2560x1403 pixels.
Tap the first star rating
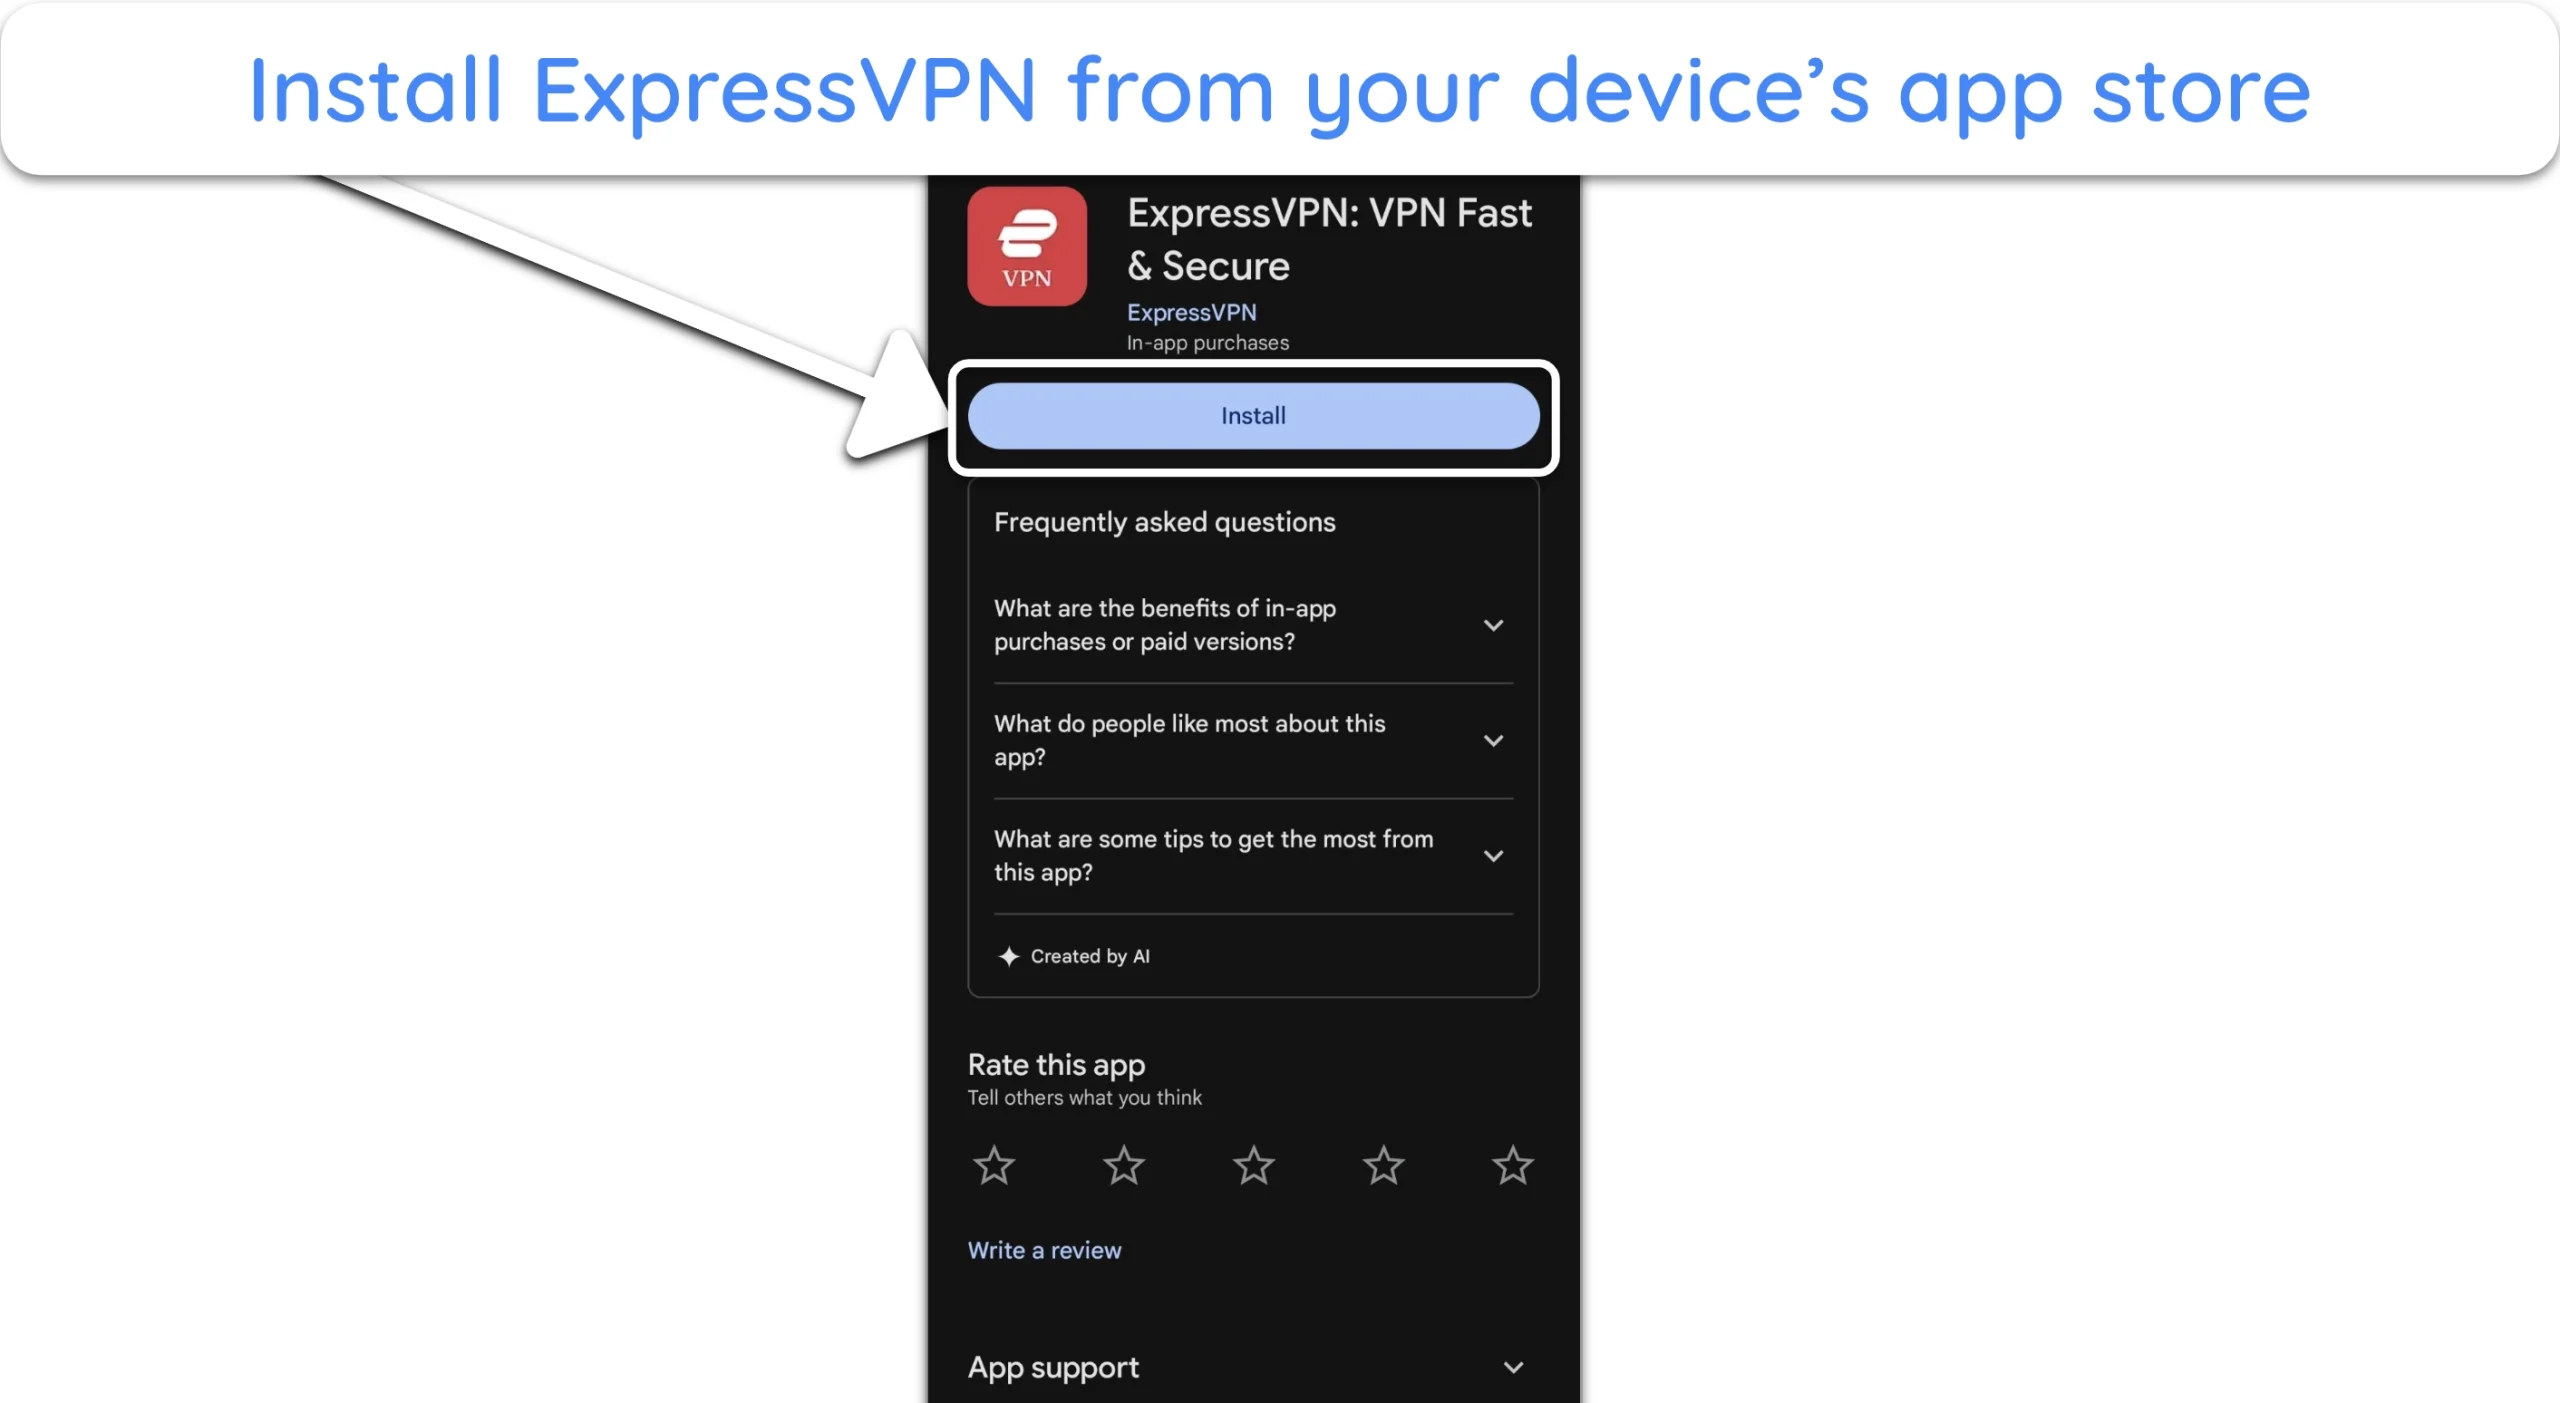[993, 1165]
